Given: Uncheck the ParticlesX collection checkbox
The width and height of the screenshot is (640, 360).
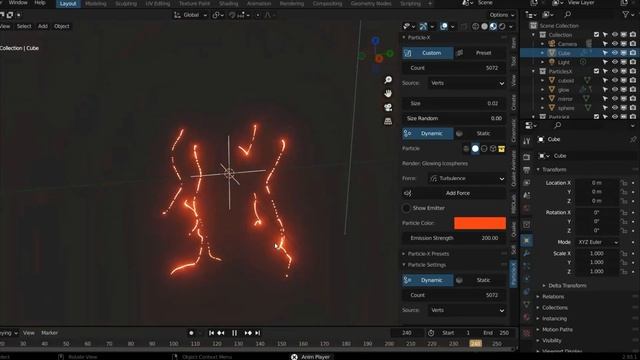Looking at the screenshot, I should tap(596, 71).
